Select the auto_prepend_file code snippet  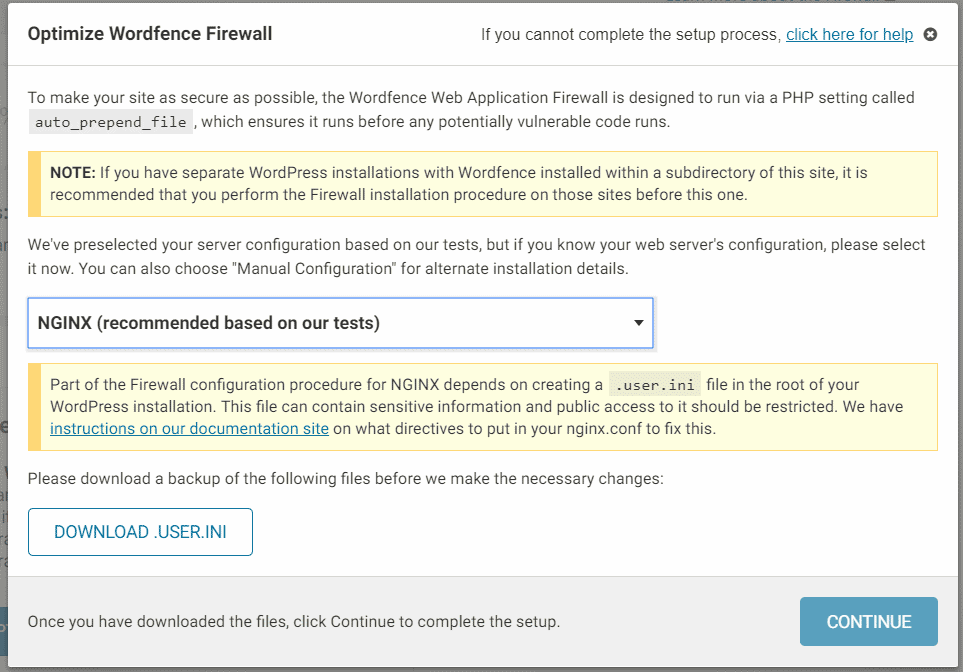[111, 122]
